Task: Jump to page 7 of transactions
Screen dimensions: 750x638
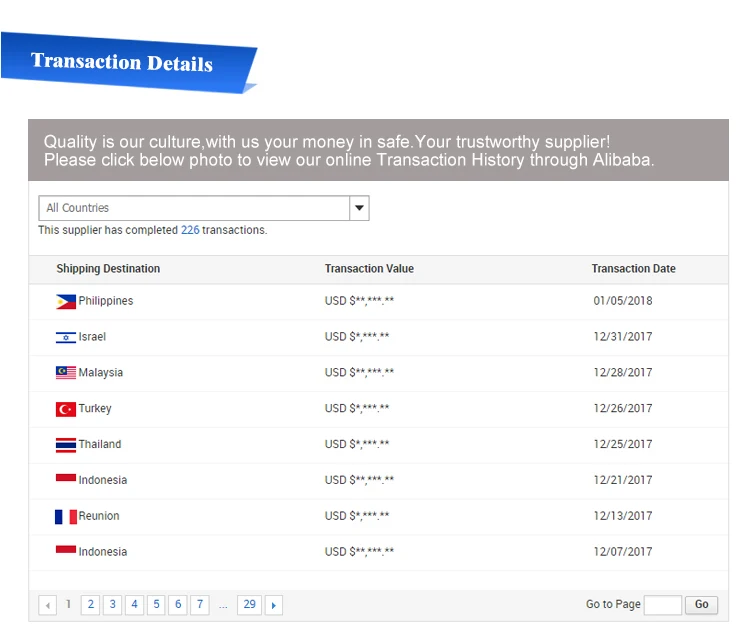Action: point(200,604)
